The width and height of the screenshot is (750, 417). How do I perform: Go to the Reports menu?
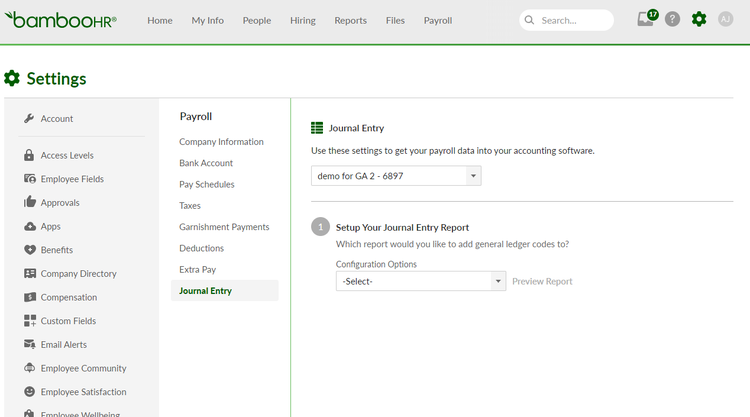point(350,21)
